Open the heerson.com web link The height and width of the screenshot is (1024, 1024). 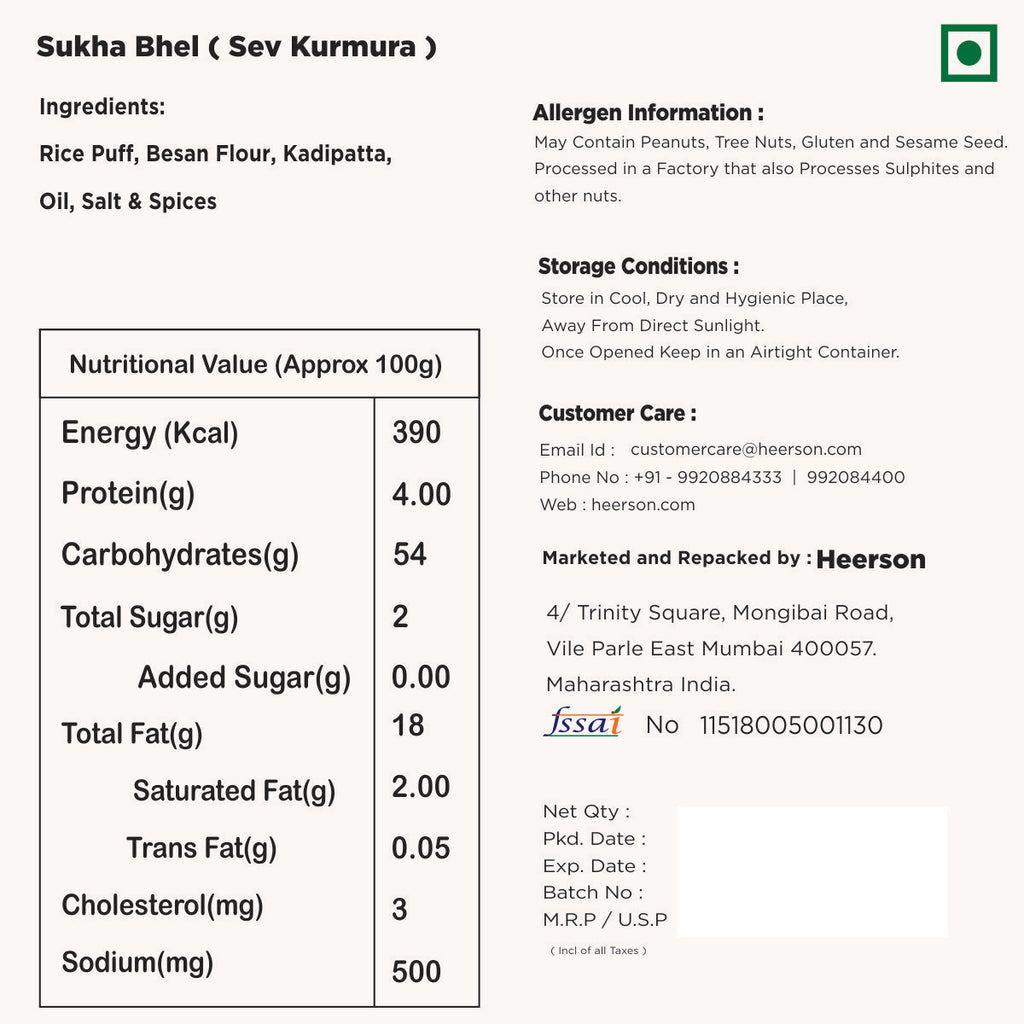(643, 505)
